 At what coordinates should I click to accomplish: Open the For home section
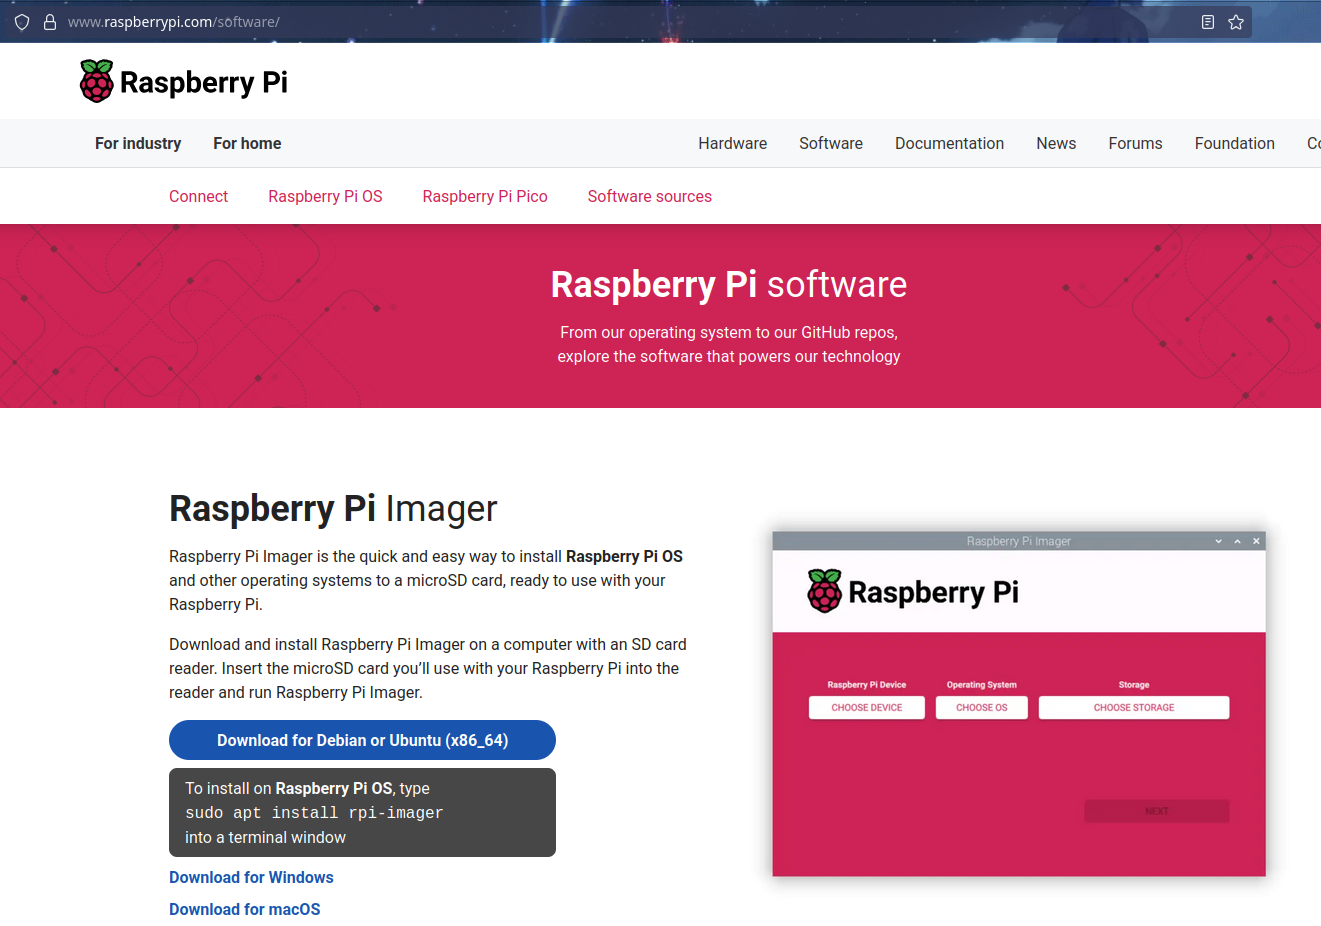[247, 144]
